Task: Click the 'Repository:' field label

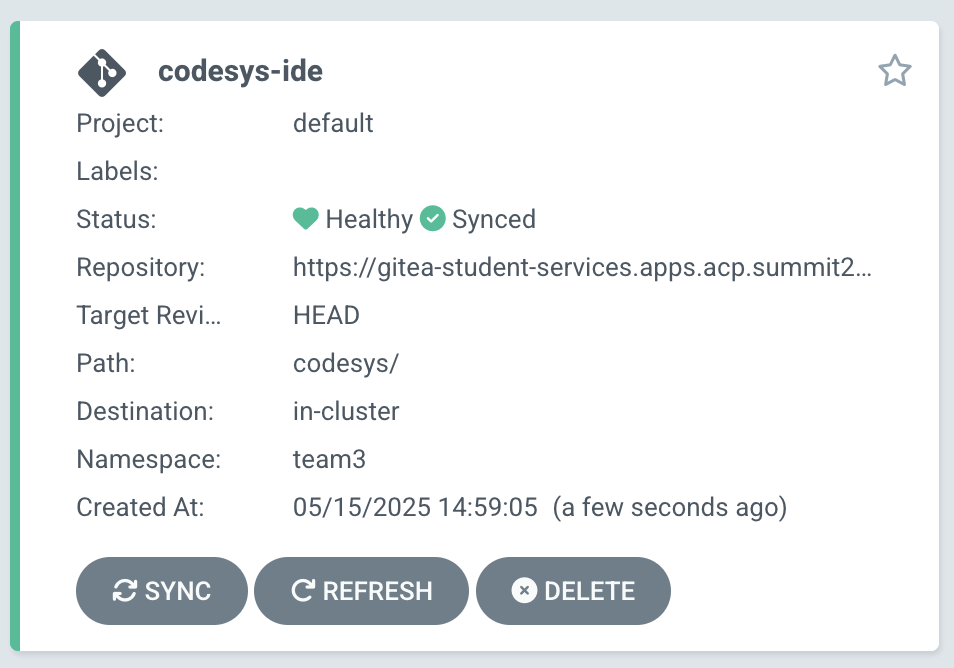Action: tap(141, 268)
